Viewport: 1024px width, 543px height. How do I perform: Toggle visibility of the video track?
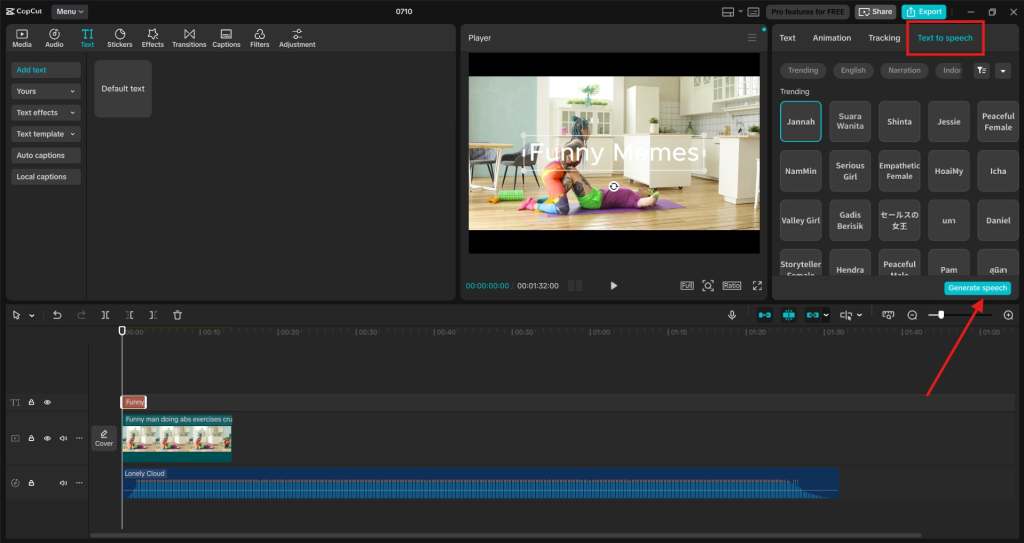[x=47, y=438]
